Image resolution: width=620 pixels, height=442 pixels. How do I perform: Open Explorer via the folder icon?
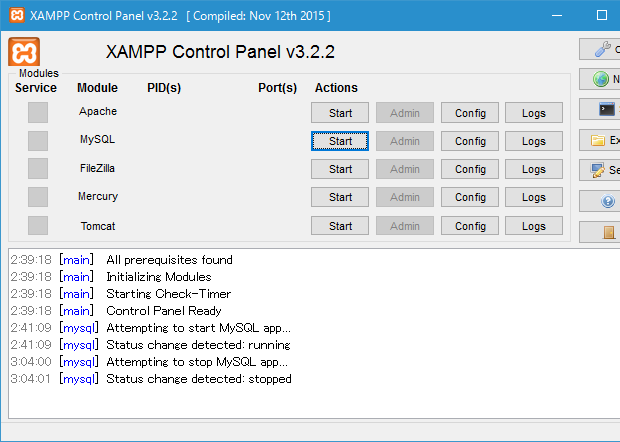(x=600, y=140)
